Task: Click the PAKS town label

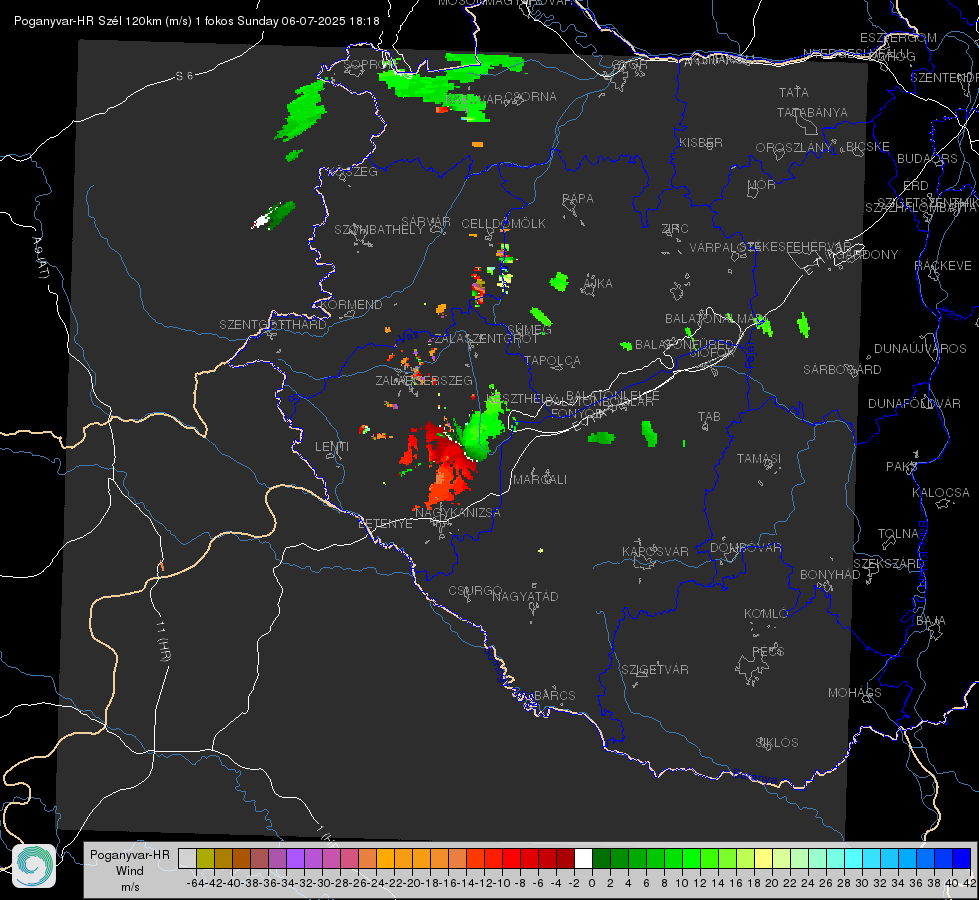Action: pos(901,467)
